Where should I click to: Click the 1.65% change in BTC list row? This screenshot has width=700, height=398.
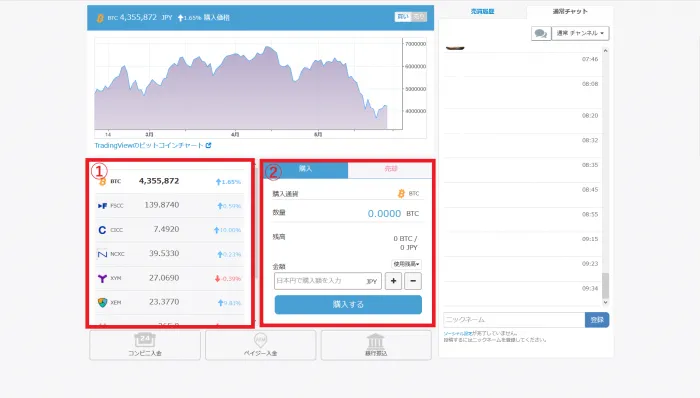point(228,182)
